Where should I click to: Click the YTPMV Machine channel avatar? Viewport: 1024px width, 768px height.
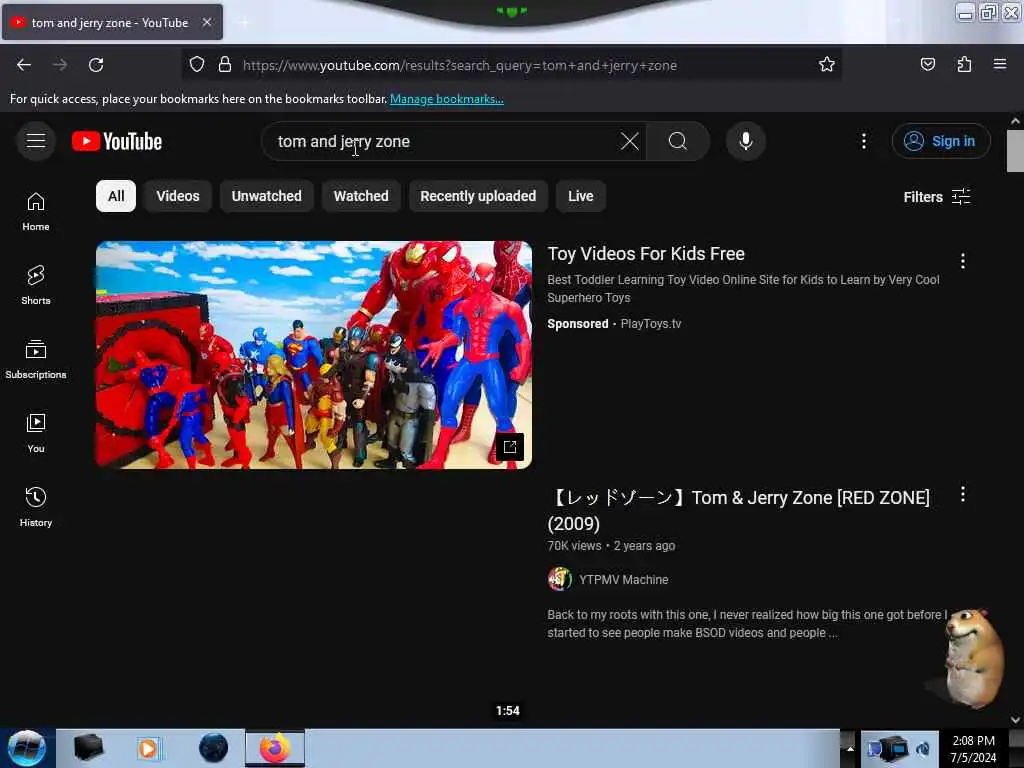[x=560, y=579]
